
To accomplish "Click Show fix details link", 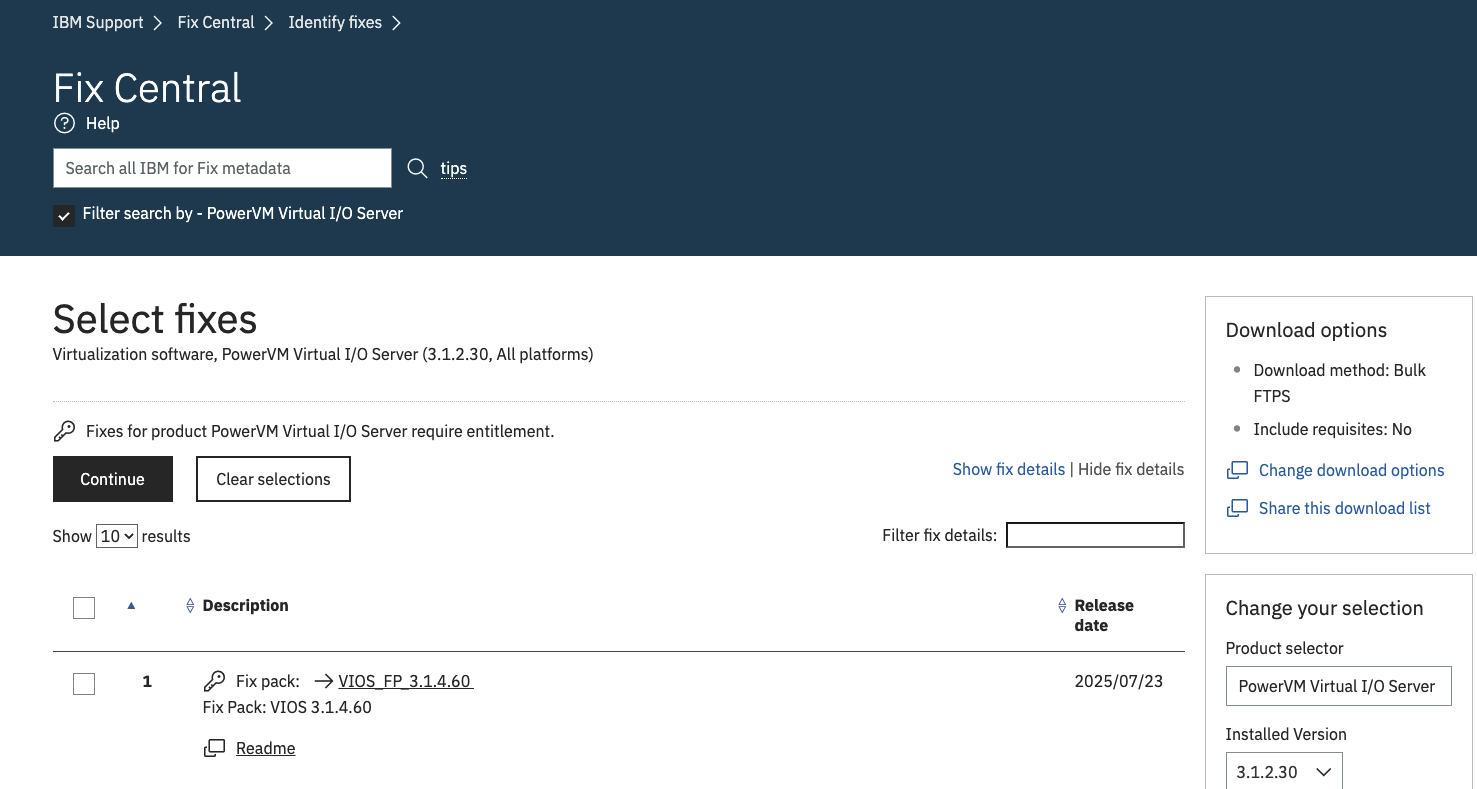I will pos(1009,469).
